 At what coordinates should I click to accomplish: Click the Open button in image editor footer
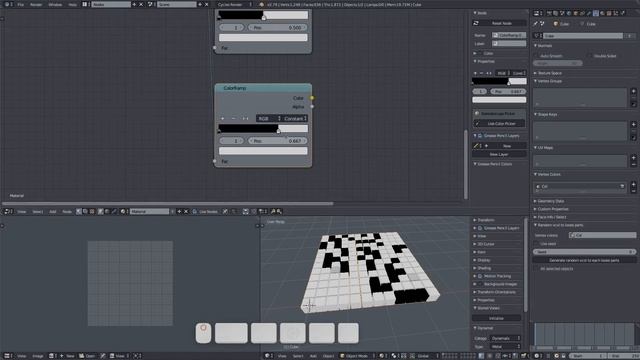[x=87, y=356]
